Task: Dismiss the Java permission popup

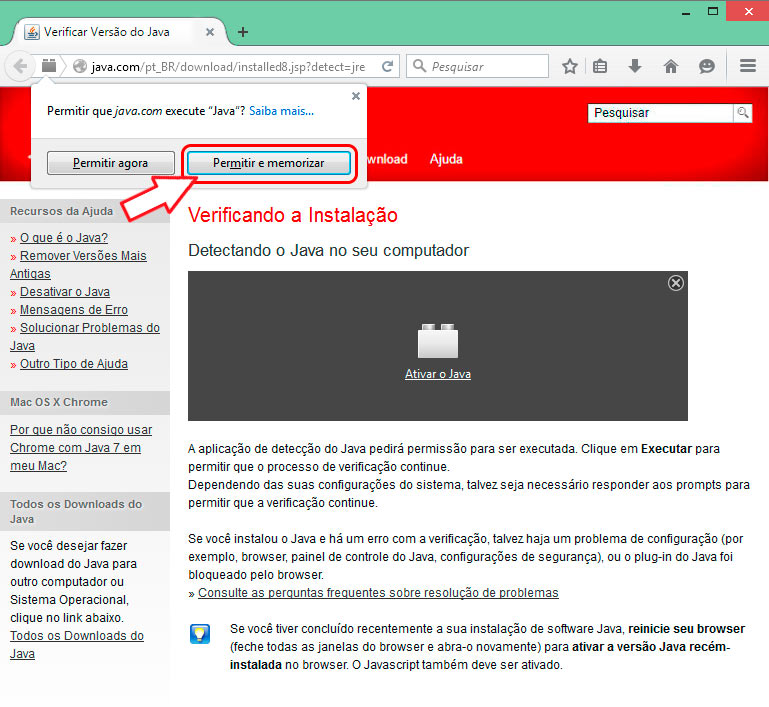Action: coord(356,96)
